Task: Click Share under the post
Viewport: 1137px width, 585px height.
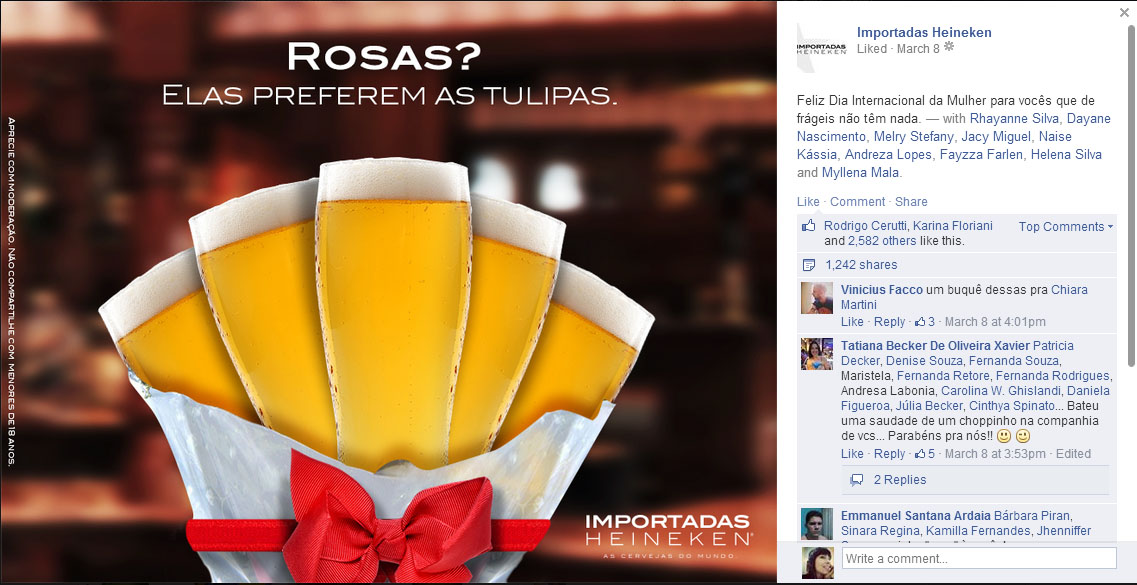Action: pos(911,202)
